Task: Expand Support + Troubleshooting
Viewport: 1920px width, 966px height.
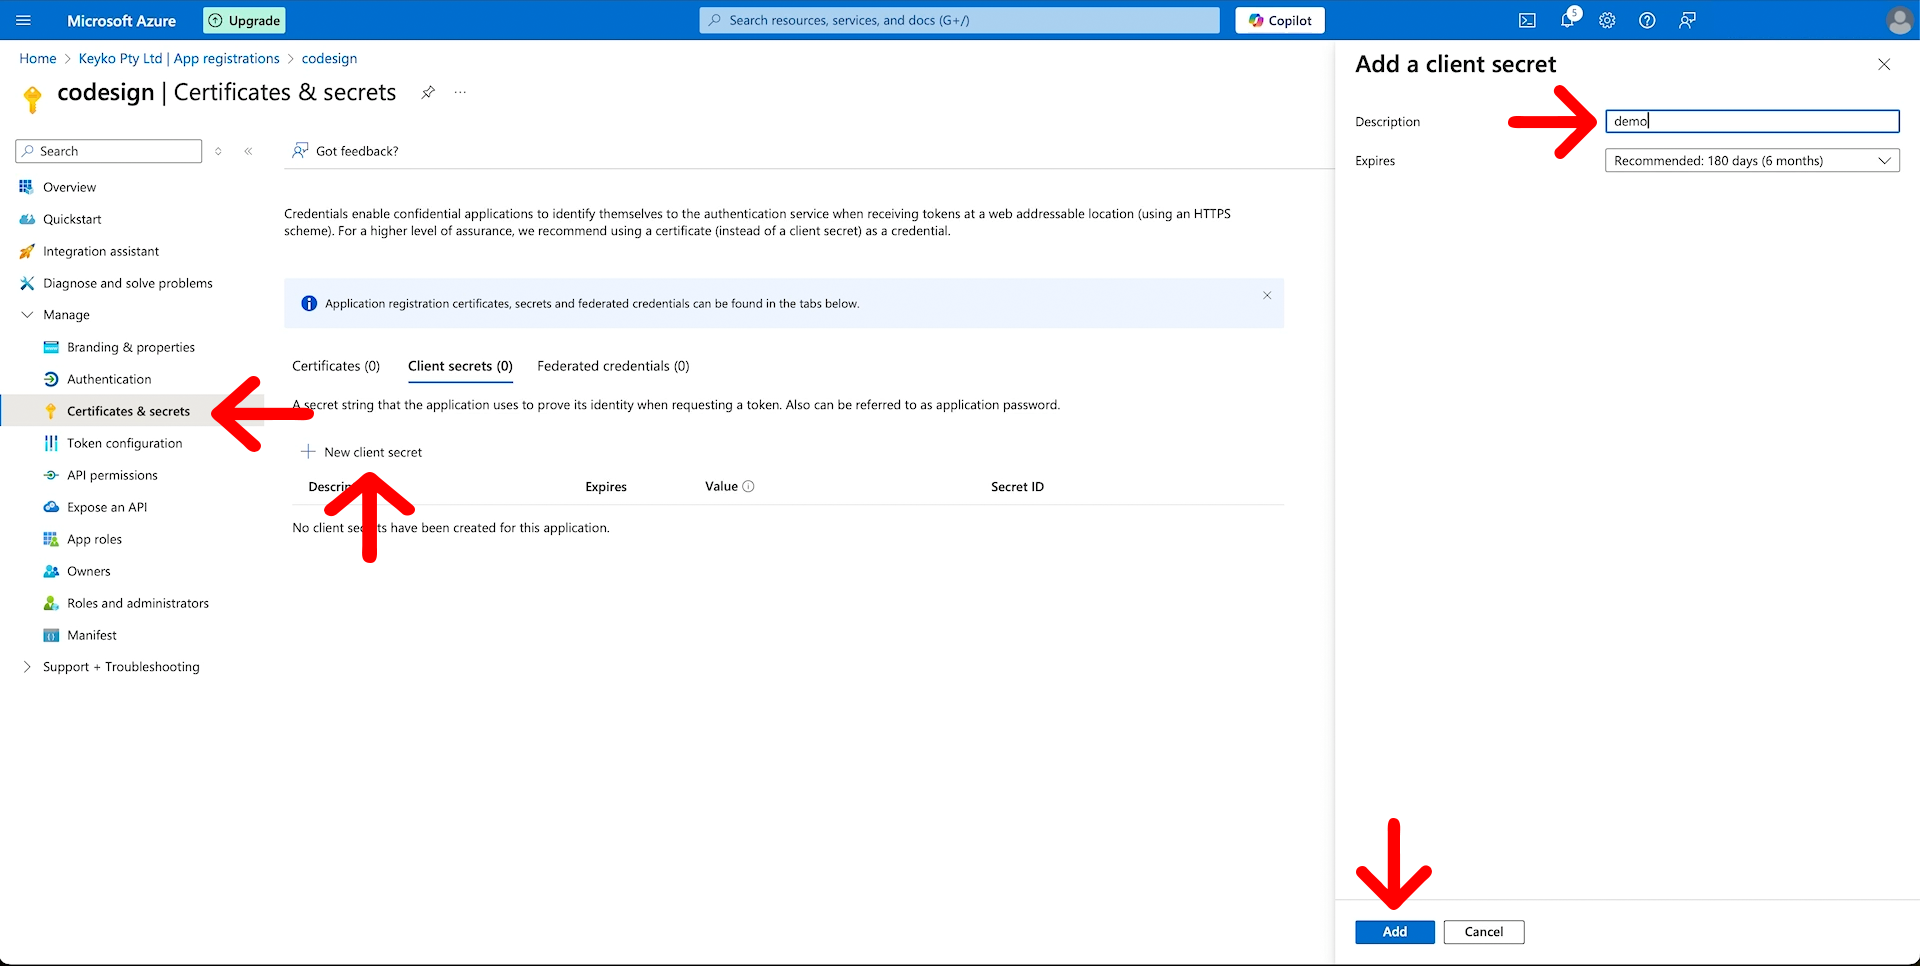Action: (x=120, y=667)
